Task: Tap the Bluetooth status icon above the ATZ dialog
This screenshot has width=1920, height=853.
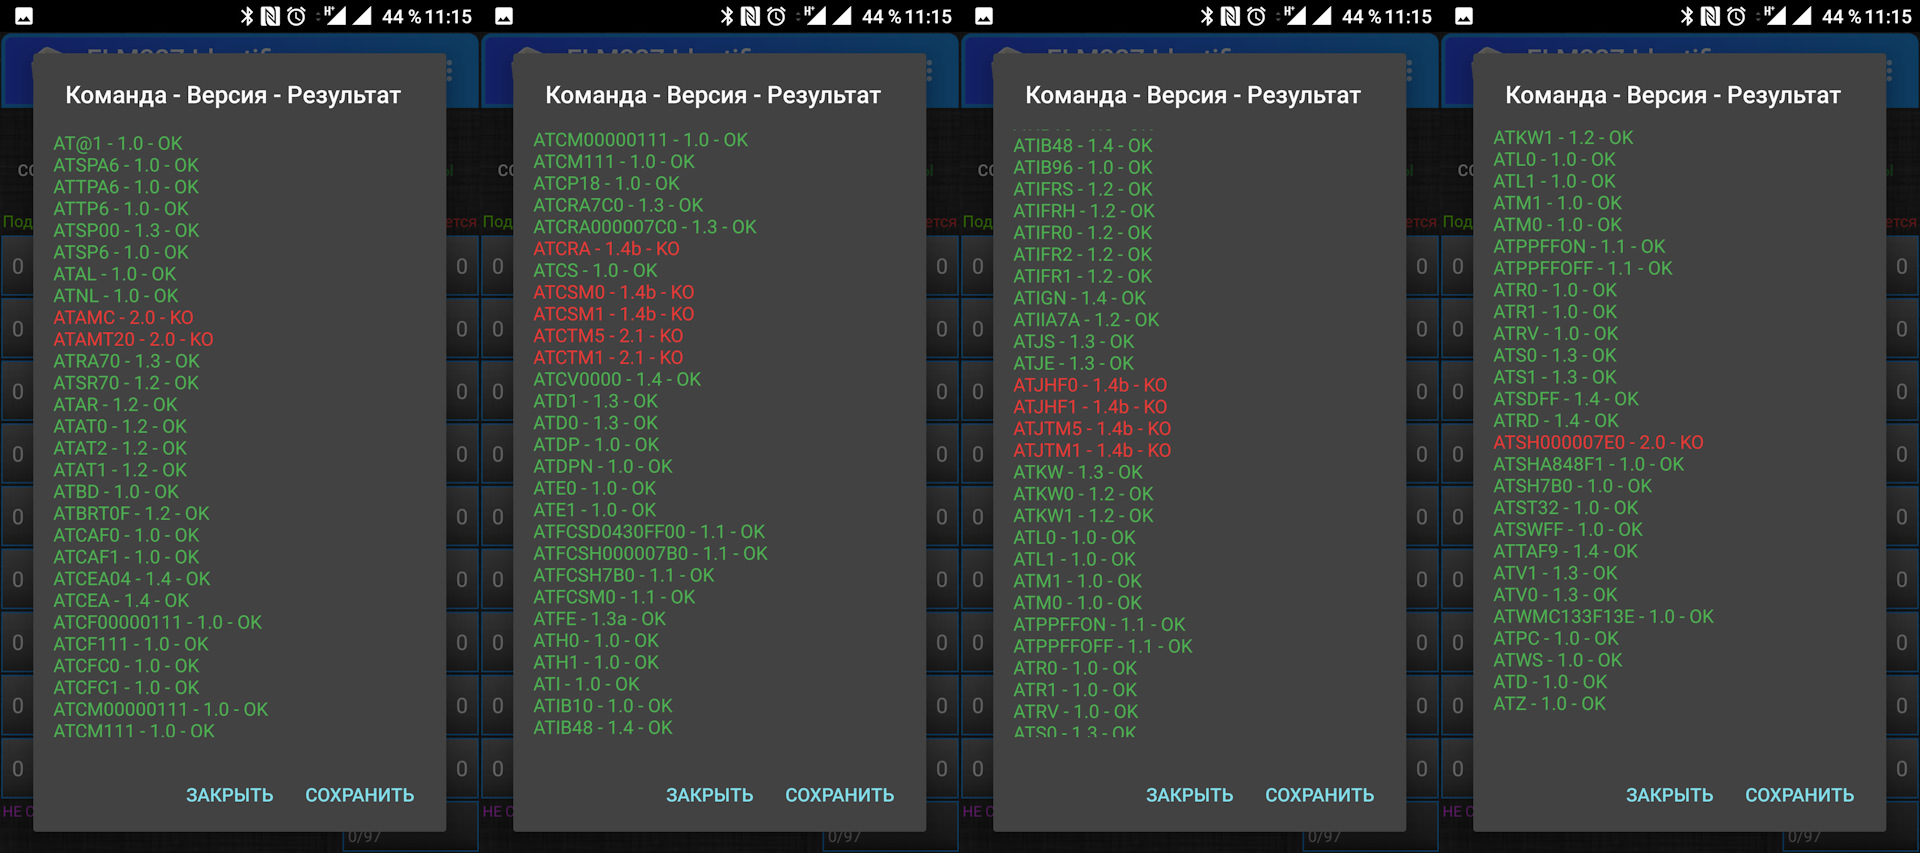Action: click(x=1687, y=16)
